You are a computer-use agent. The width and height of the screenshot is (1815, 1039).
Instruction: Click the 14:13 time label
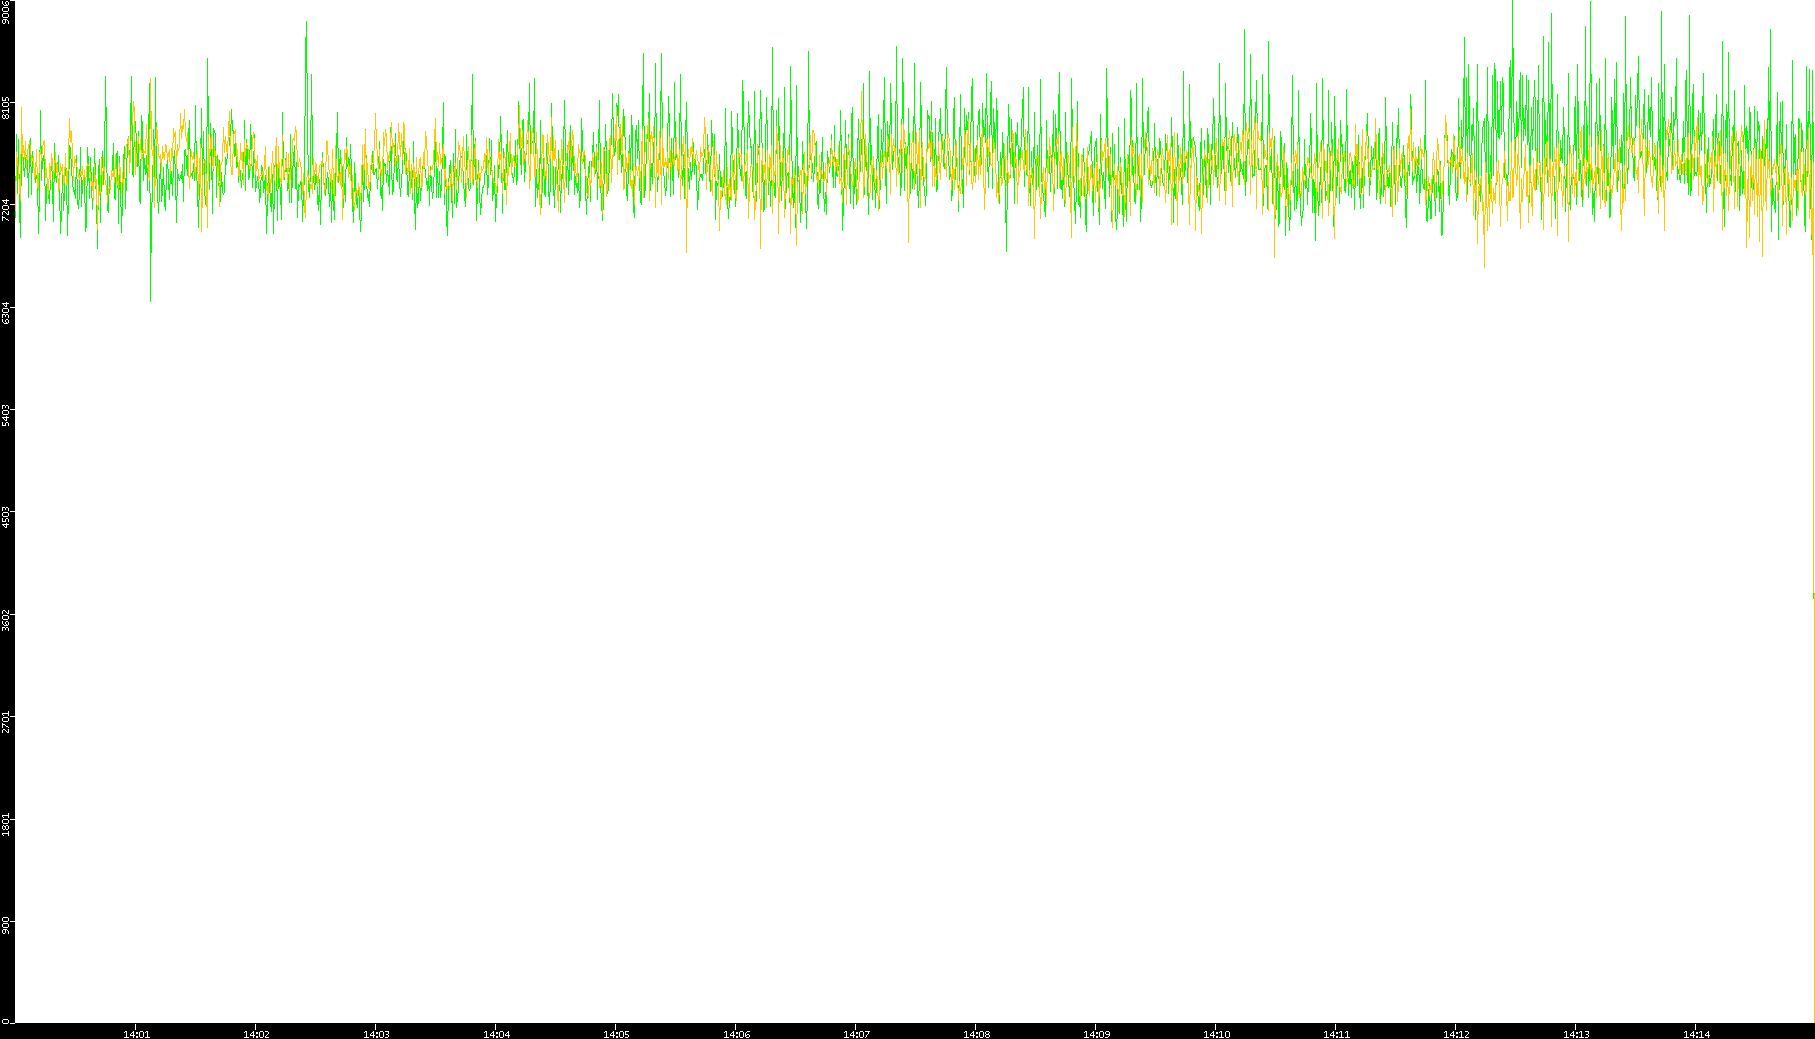click(x=1576, y=1033)
